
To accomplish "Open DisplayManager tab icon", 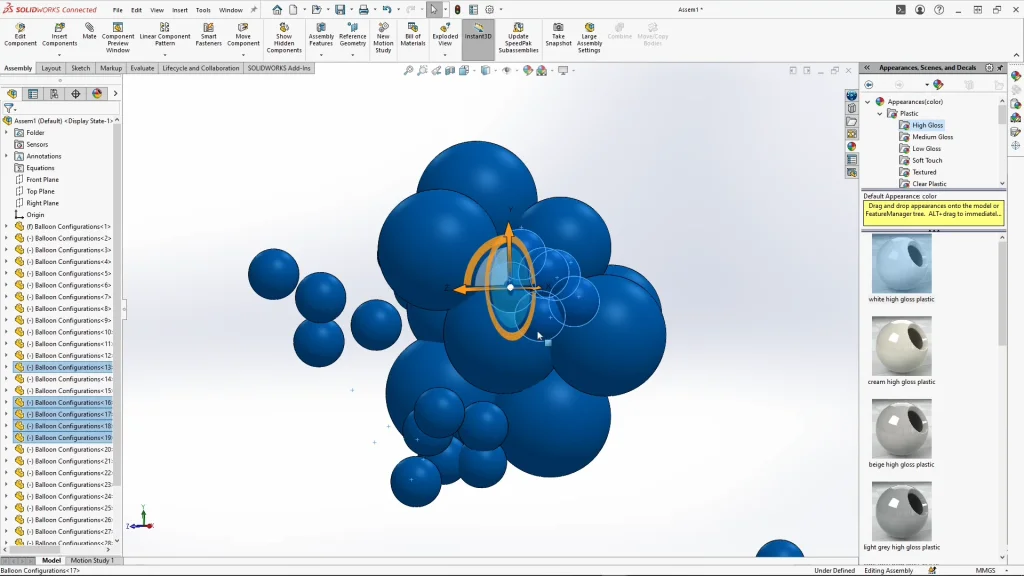I will pos(97,94).
